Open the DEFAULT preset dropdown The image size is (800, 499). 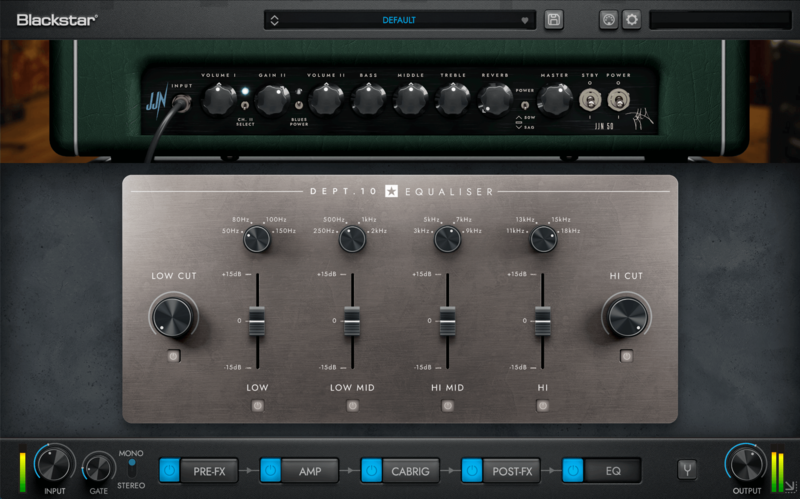pos(399,20)
